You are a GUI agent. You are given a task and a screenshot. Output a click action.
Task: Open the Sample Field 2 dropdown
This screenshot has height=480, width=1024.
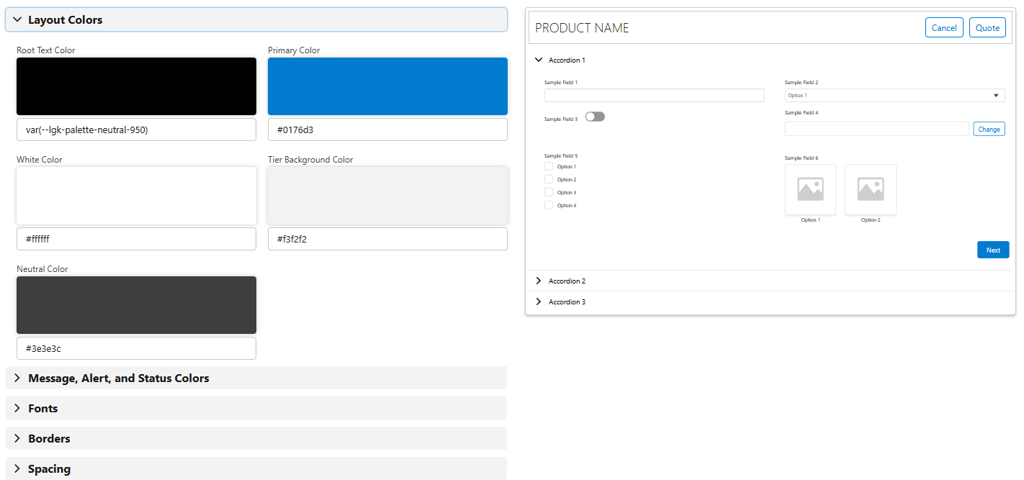895,95
